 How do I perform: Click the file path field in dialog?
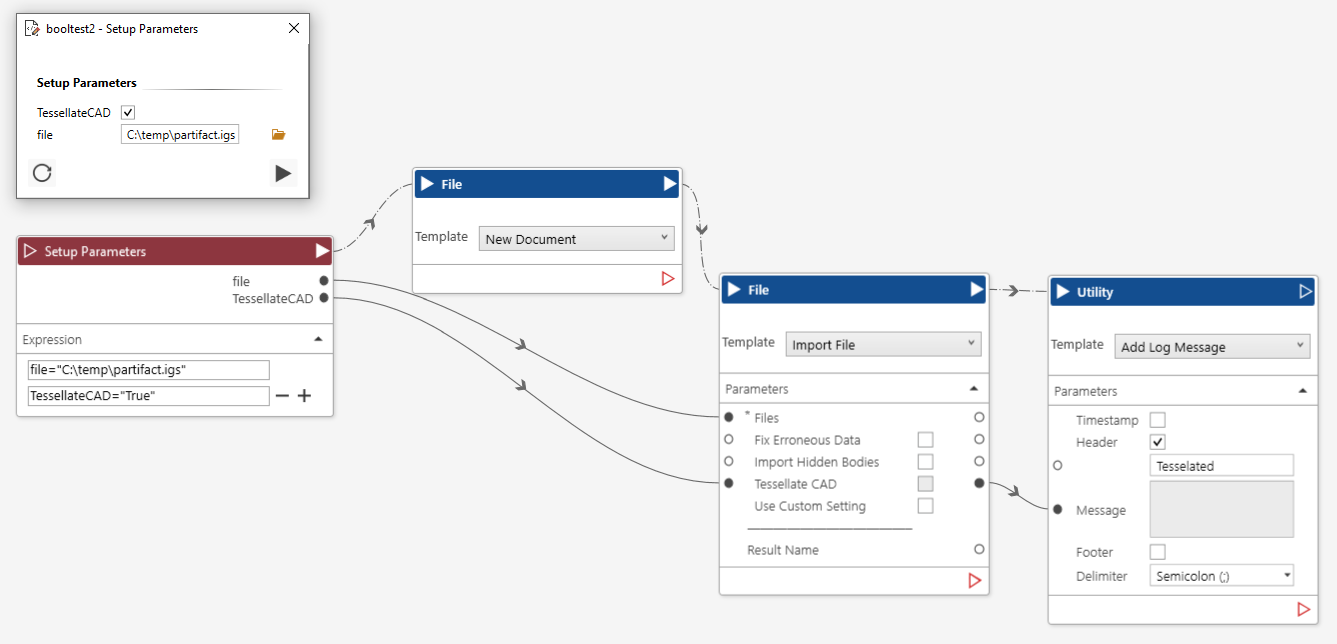(180, 134)
